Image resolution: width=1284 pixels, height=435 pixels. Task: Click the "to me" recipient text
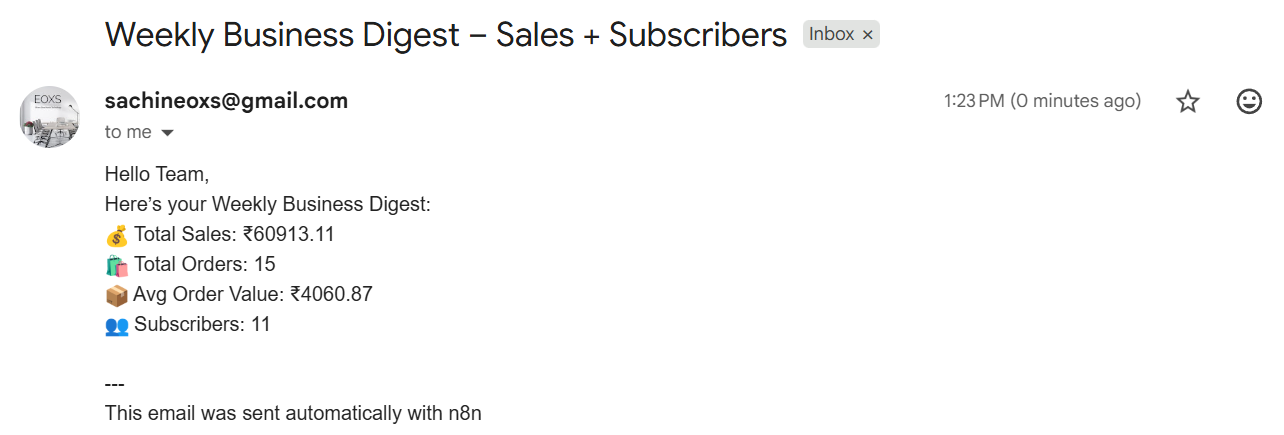(128, 133)
